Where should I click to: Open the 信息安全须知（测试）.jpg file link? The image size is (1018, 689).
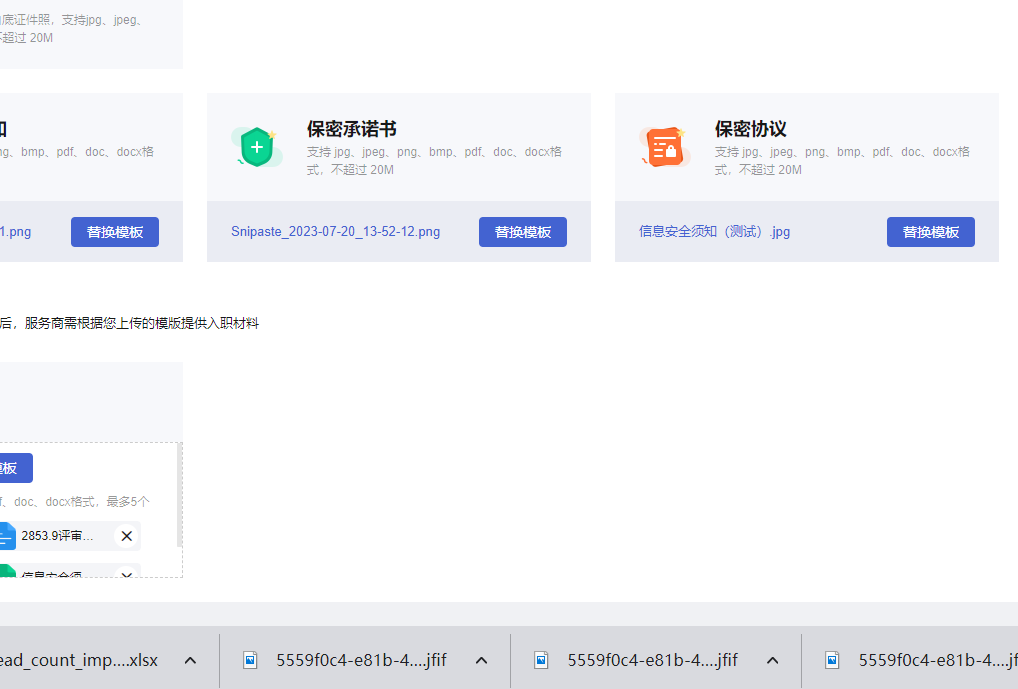pyautogui.click(x=714, y=232)
